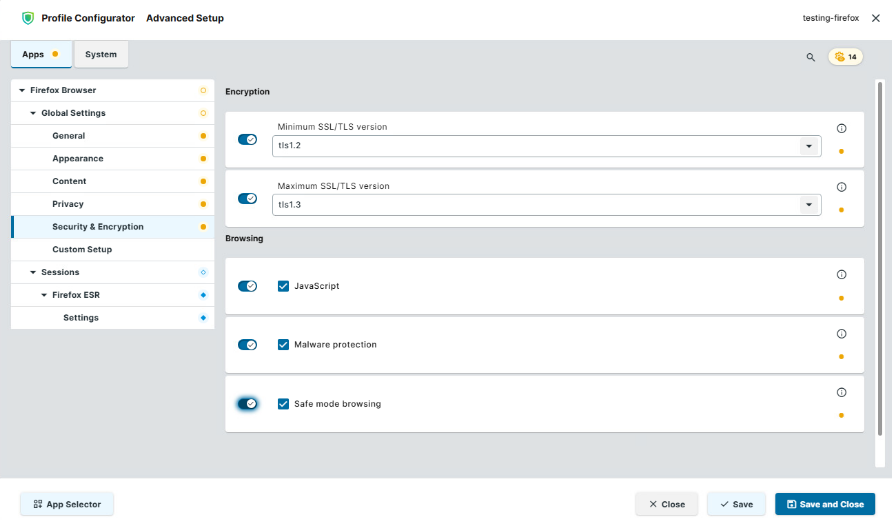Click blue diamond indicator beside Firefox ESR
Image resolution: width=892 pixels, height=523 pixels.
[x=203, y=295]
